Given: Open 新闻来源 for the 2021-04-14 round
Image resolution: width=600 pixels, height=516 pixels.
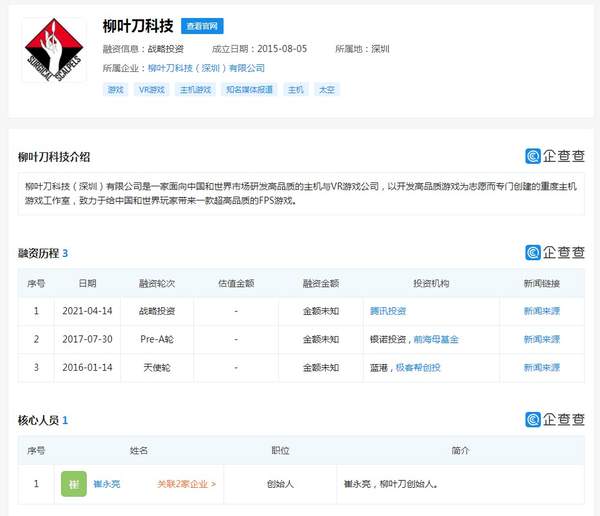Looking at the screenshot, I should click(x=541, y=311).
